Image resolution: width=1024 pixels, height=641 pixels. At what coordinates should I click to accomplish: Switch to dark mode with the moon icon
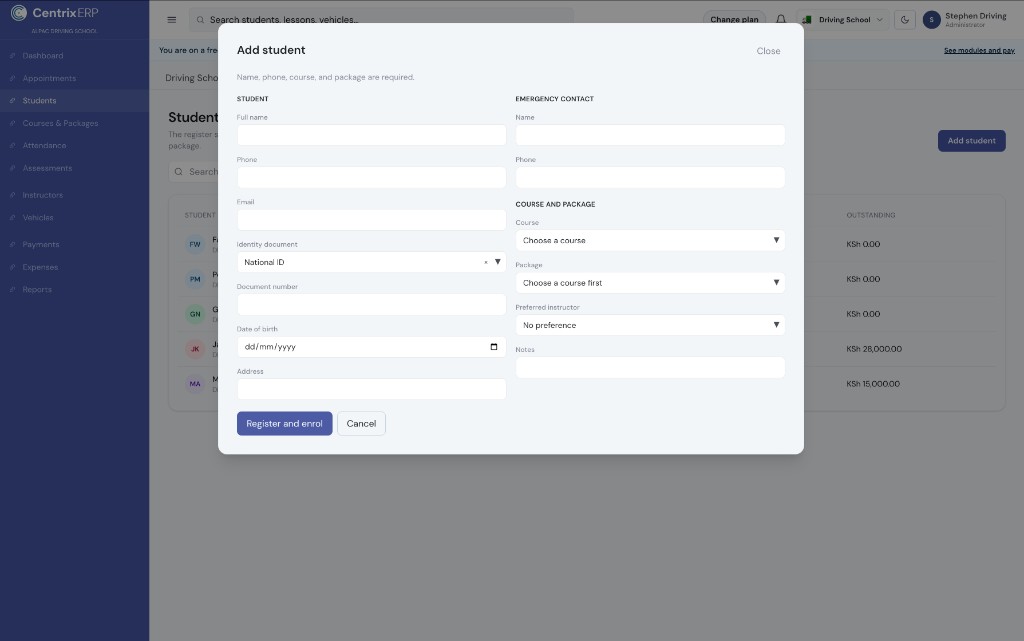pyautogui.click(x=904, y=20)
